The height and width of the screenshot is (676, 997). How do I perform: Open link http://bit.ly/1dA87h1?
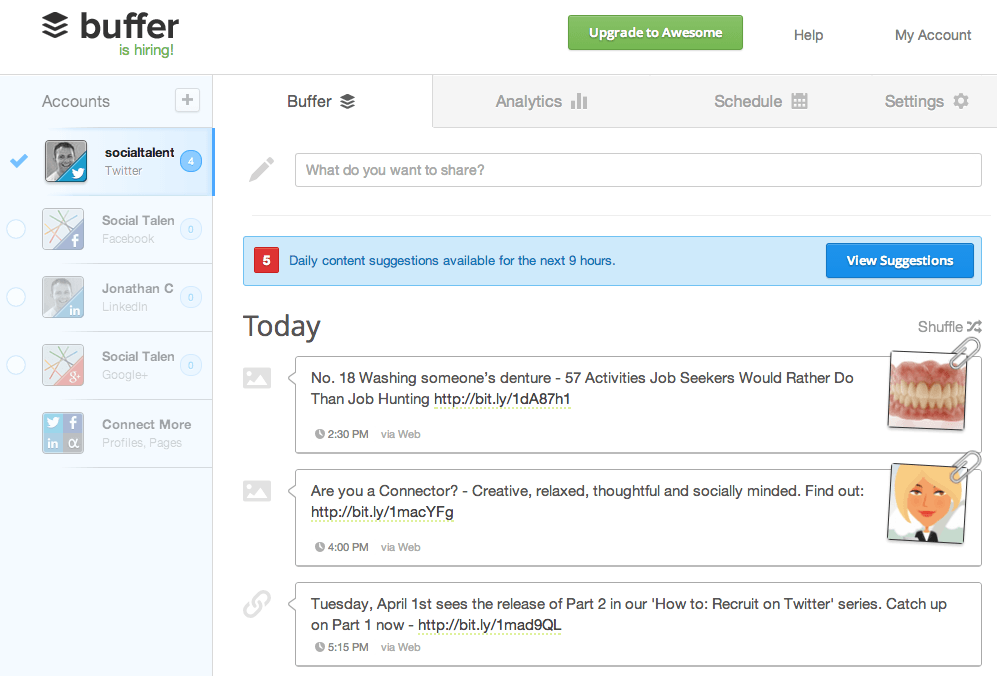(502, 399)
